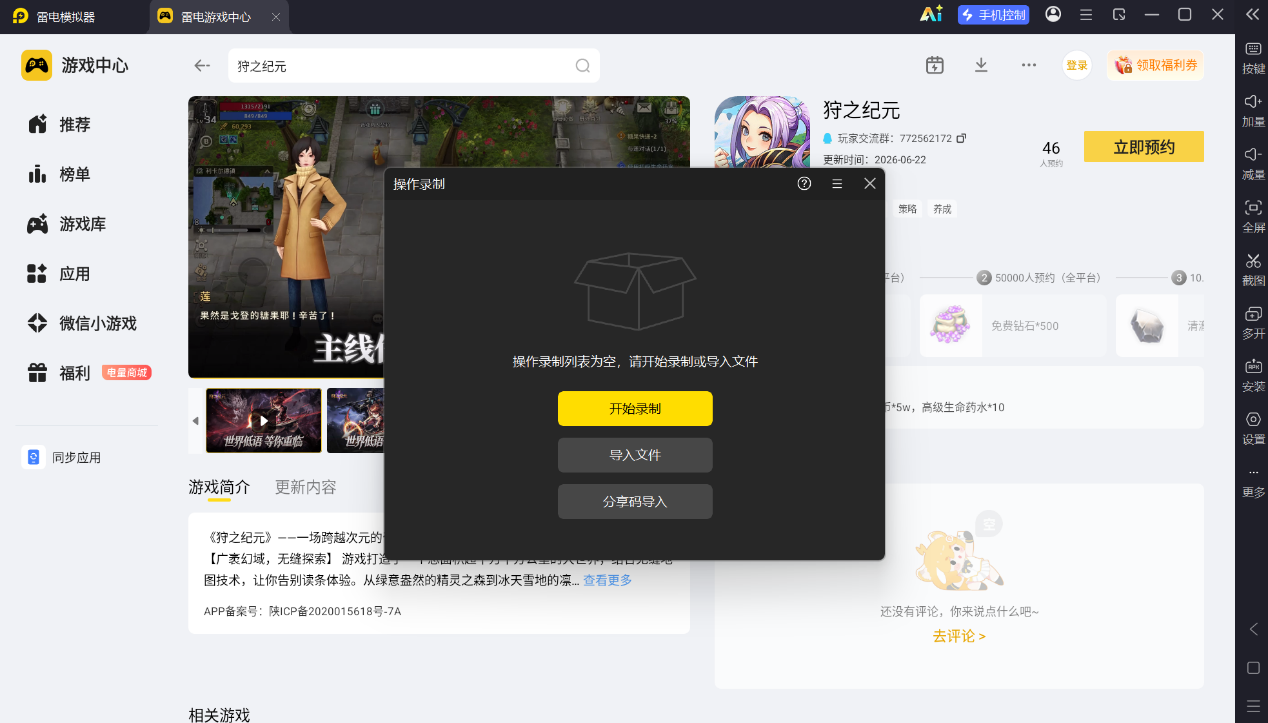
Task: Click 安装 APK install icon
Action: point(1253,374)
